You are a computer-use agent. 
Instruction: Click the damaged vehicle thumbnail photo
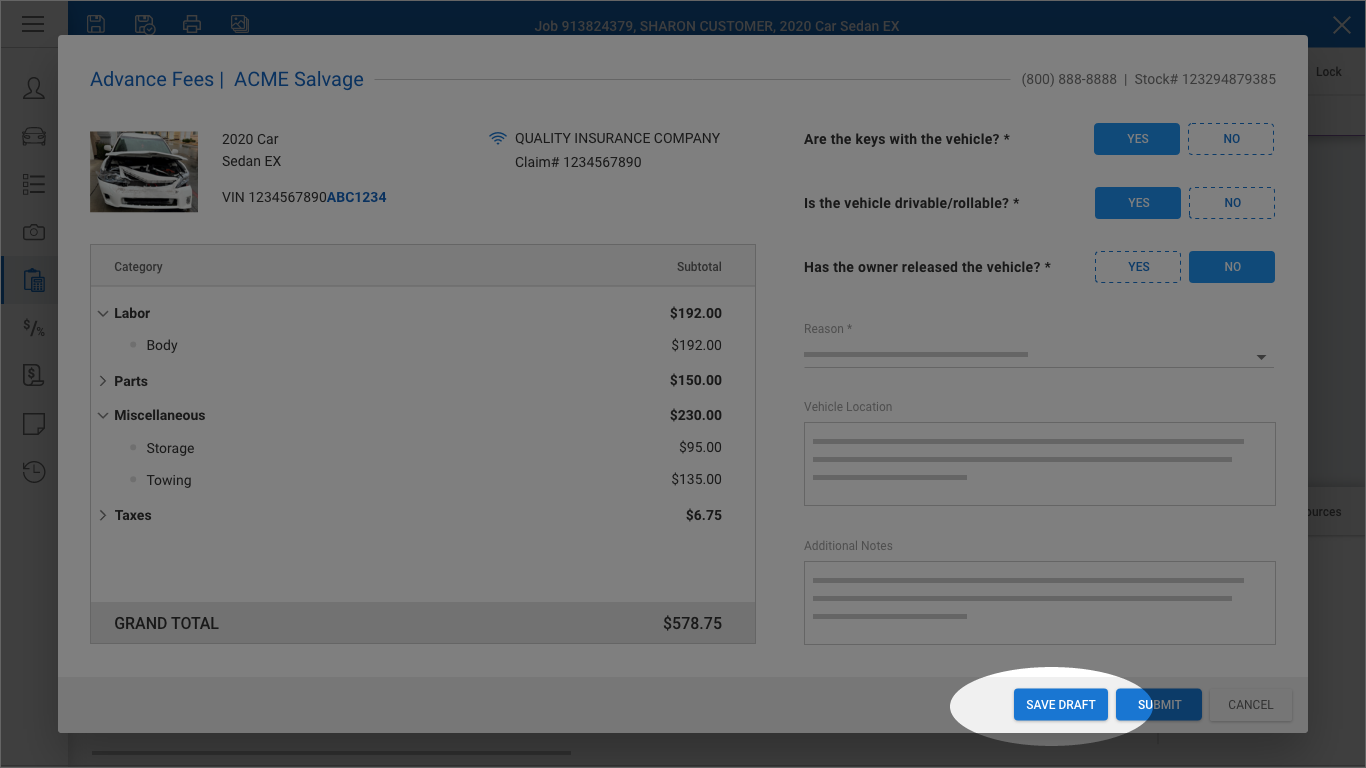point(144,171)
